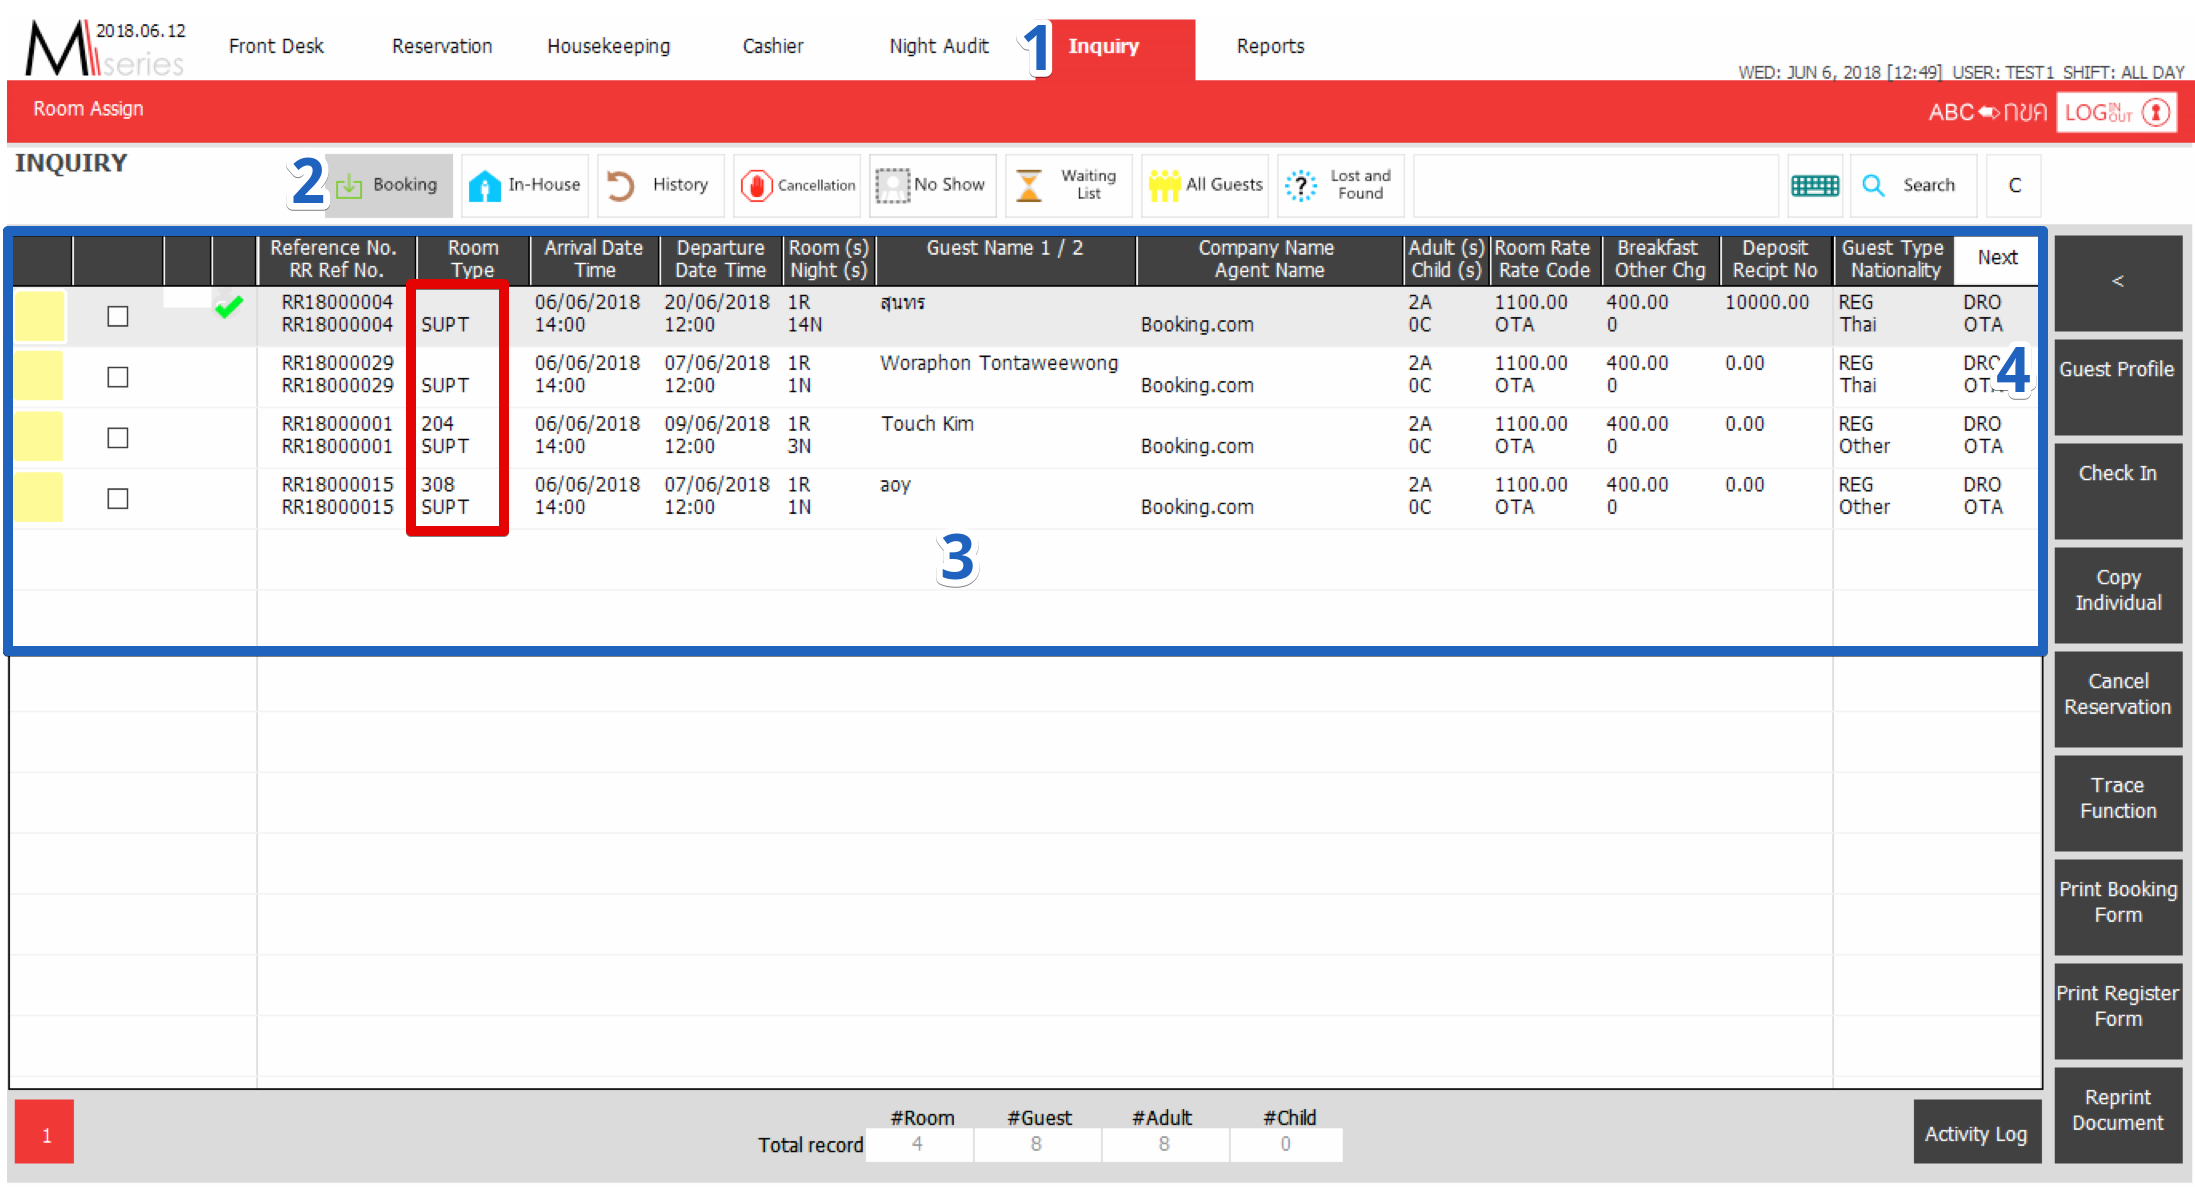Screen dimensions: 2195x1187
Task: Select the Waiting List hourglass icon
Action: (1028, 186)
